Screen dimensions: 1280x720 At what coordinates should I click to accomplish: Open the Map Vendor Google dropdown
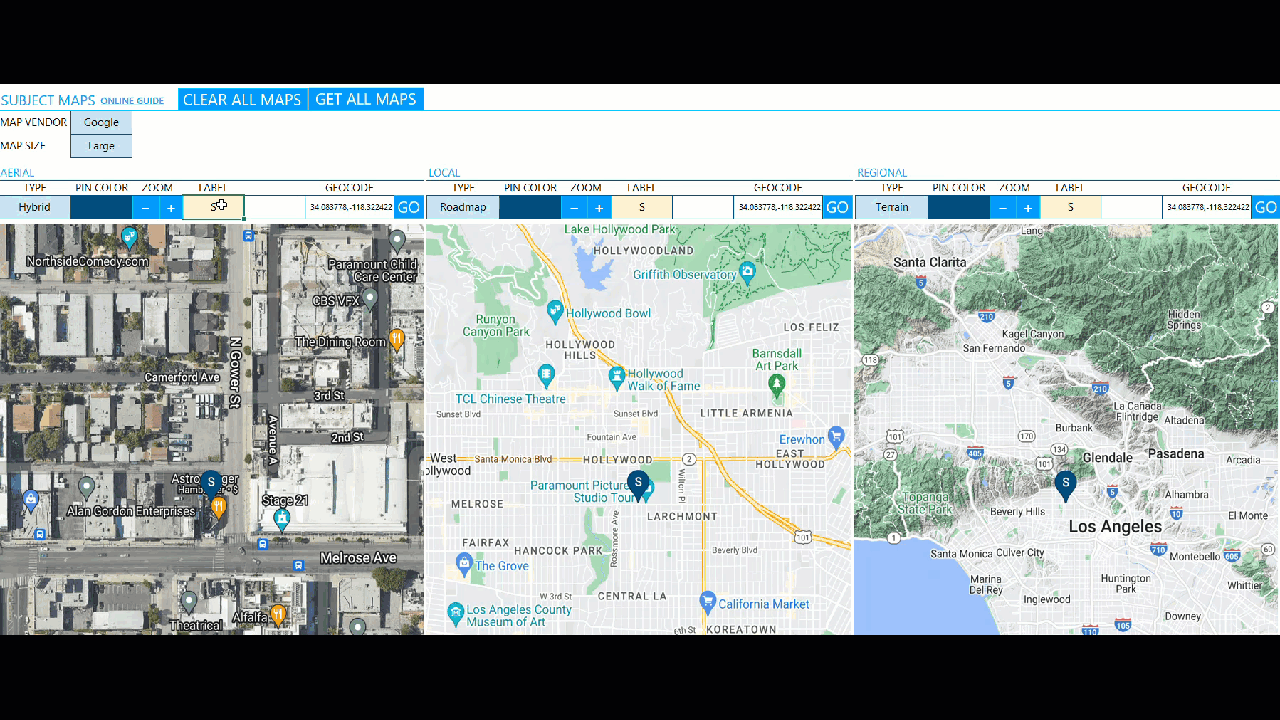[x=101, y=122]
